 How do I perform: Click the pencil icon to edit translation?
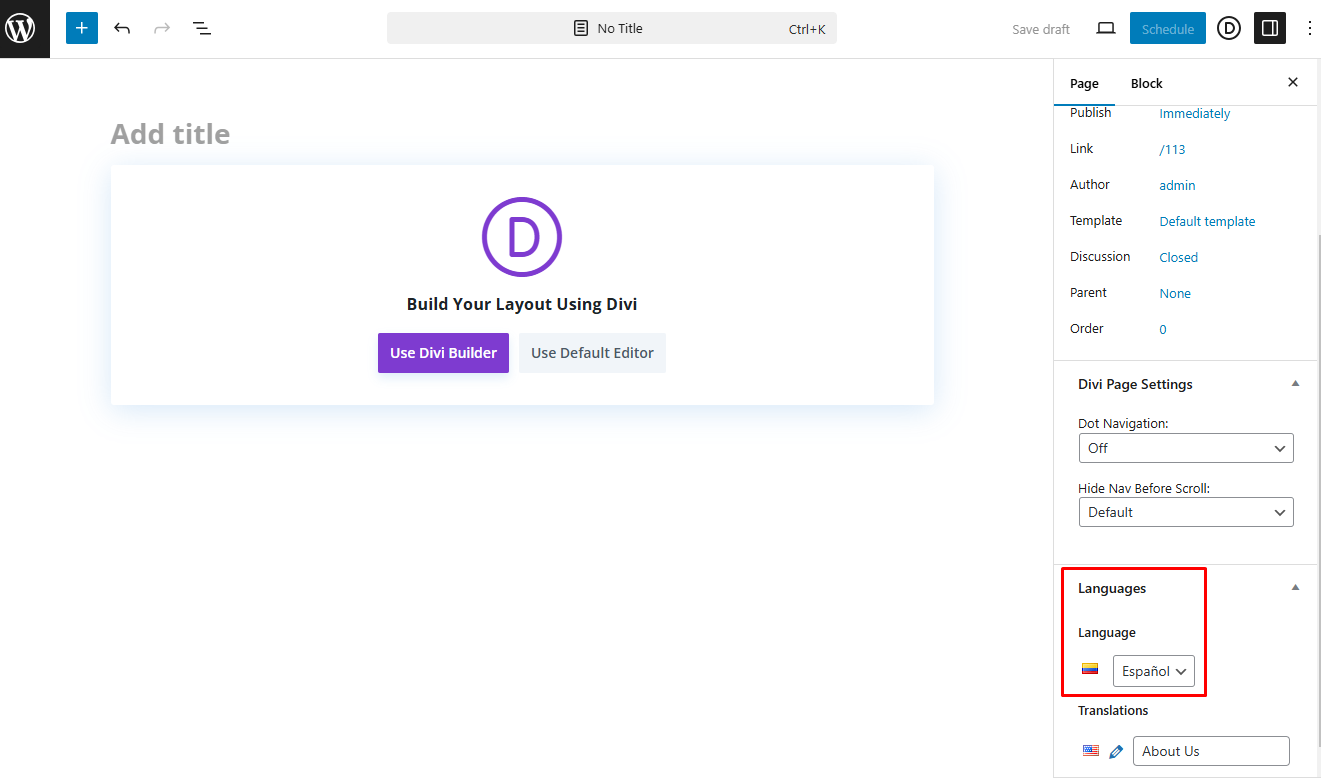1116,751
